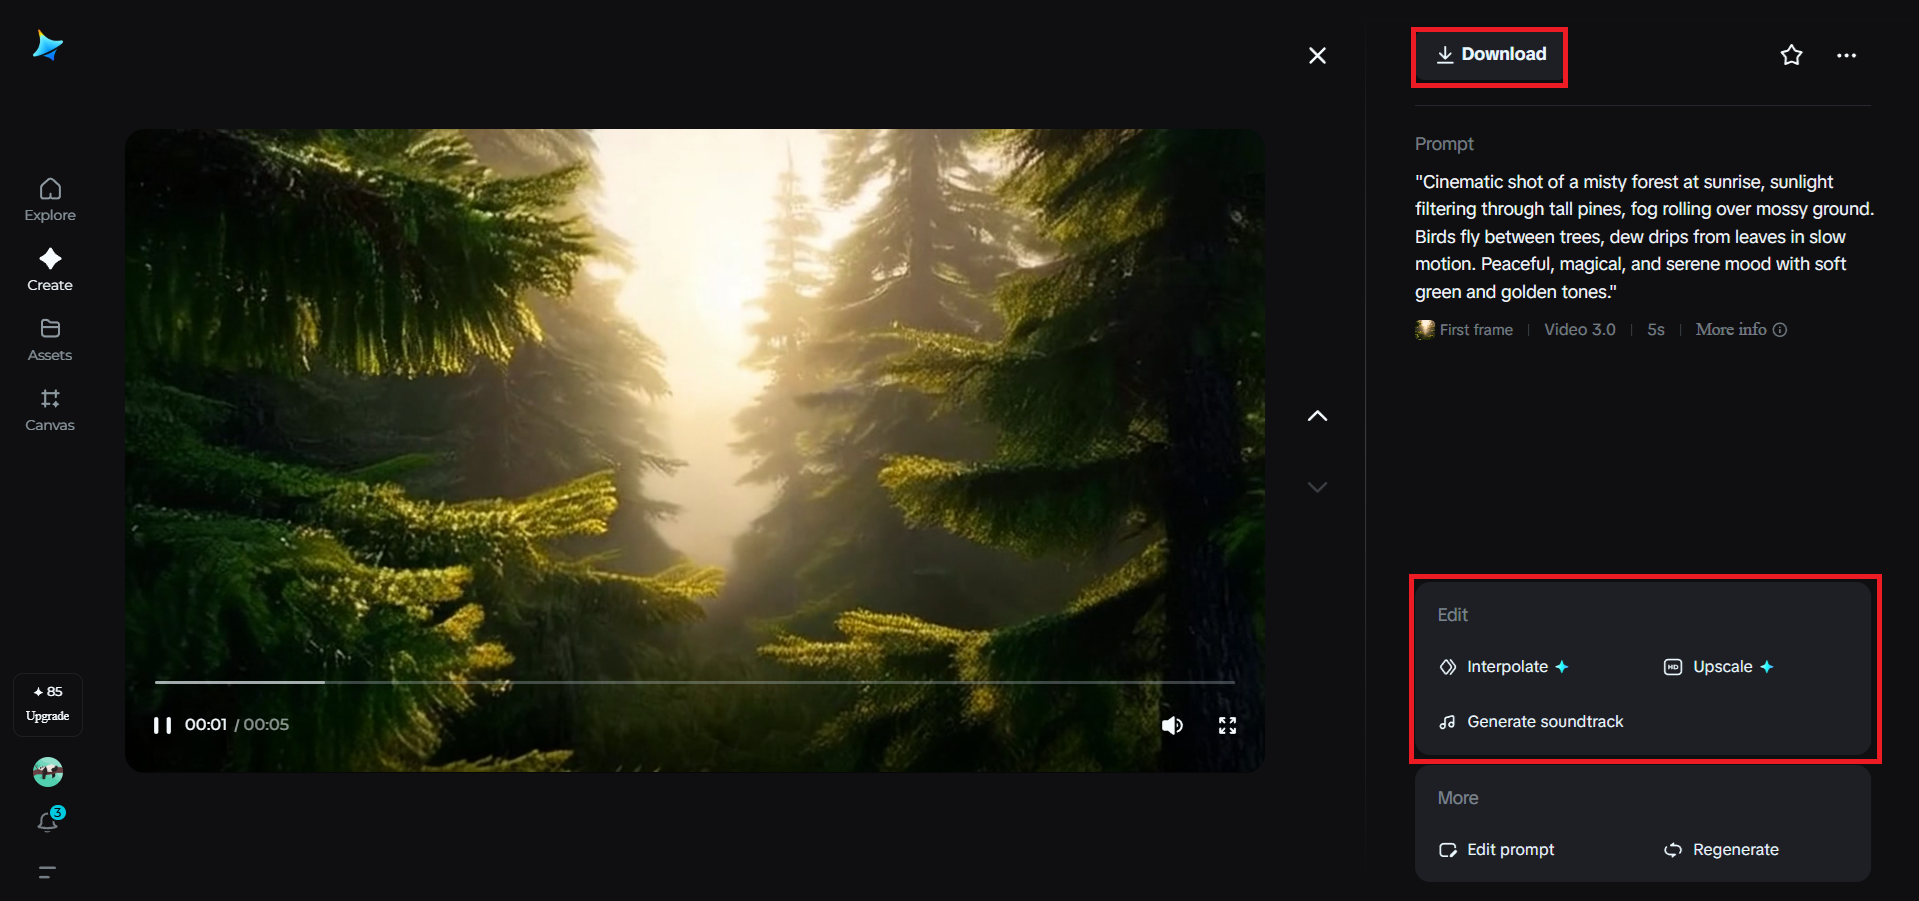The image size is (1919, 901).
Task: Choose Regenerate from the More section
Action: 1734,849
